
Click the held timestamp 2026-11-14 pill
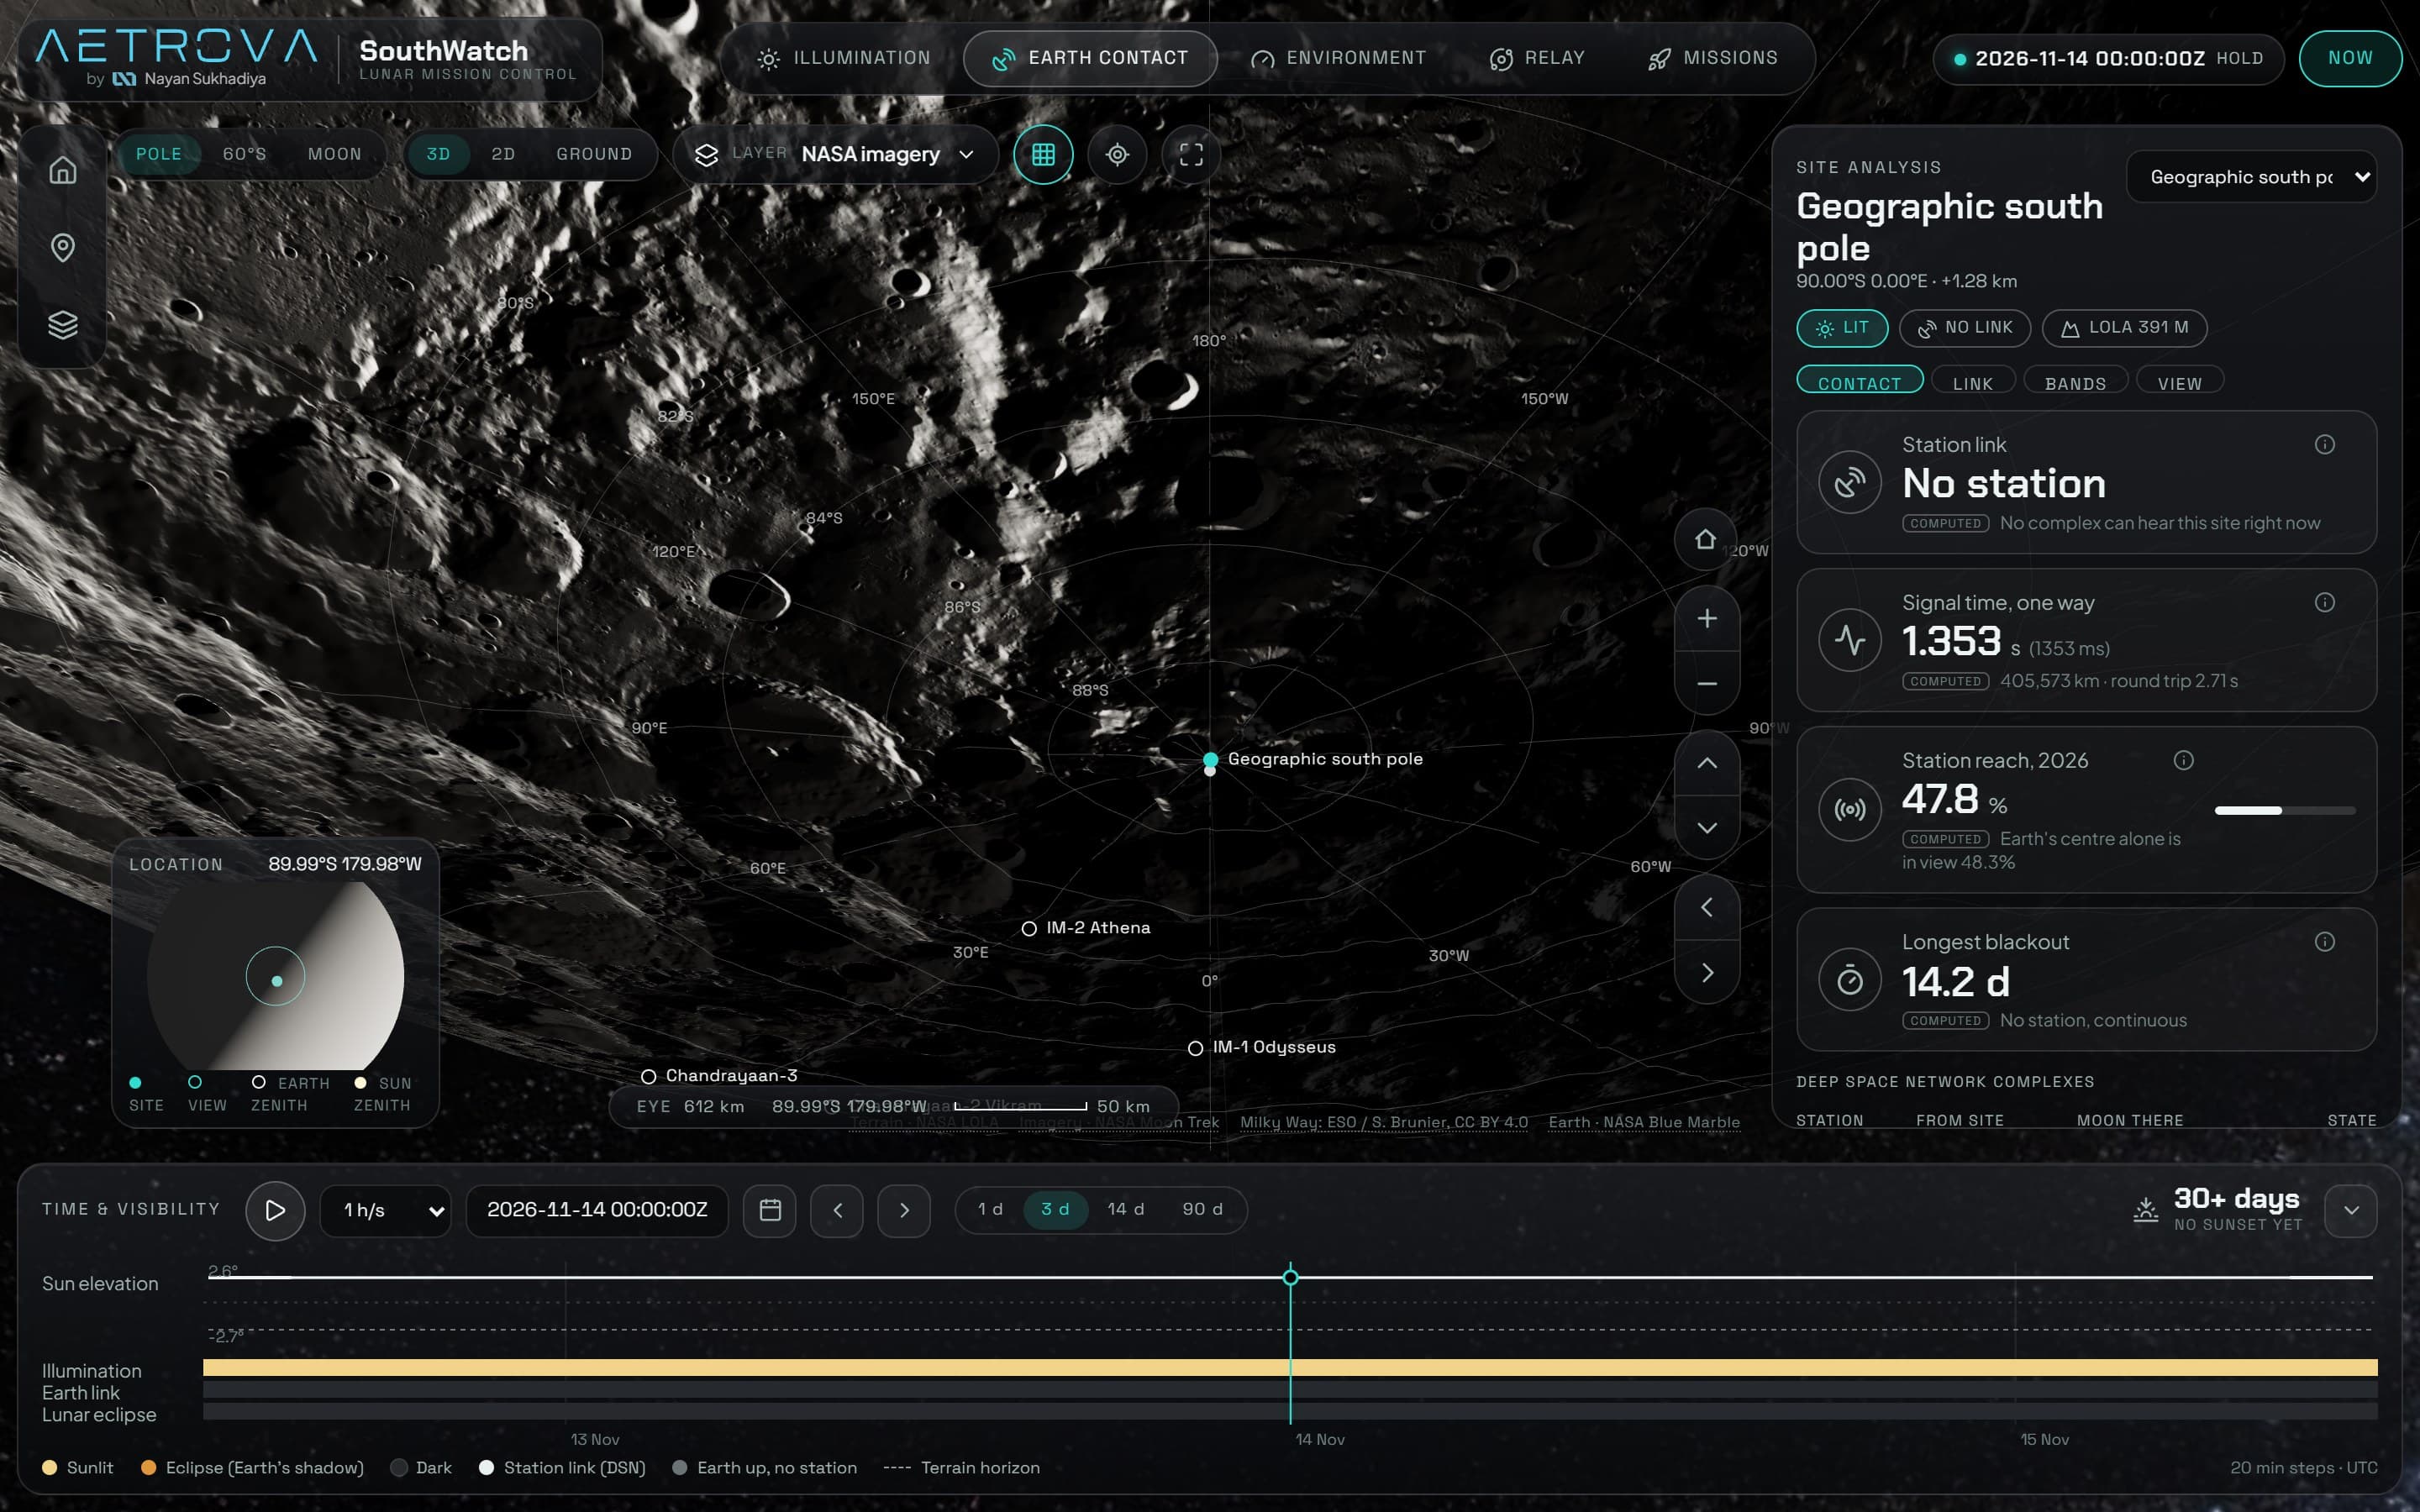(2108, 58)
